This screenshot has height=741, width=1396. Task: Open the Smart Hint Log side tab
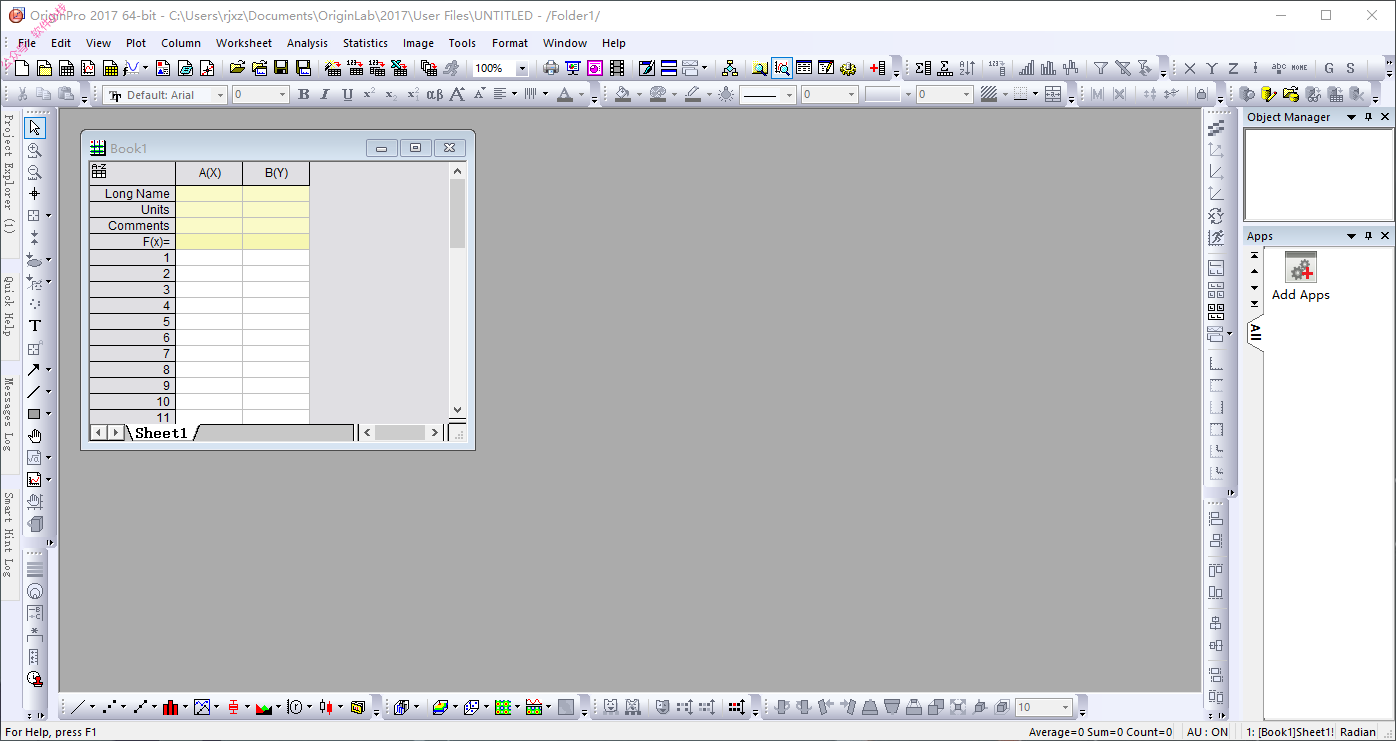[x=8, y=536]
